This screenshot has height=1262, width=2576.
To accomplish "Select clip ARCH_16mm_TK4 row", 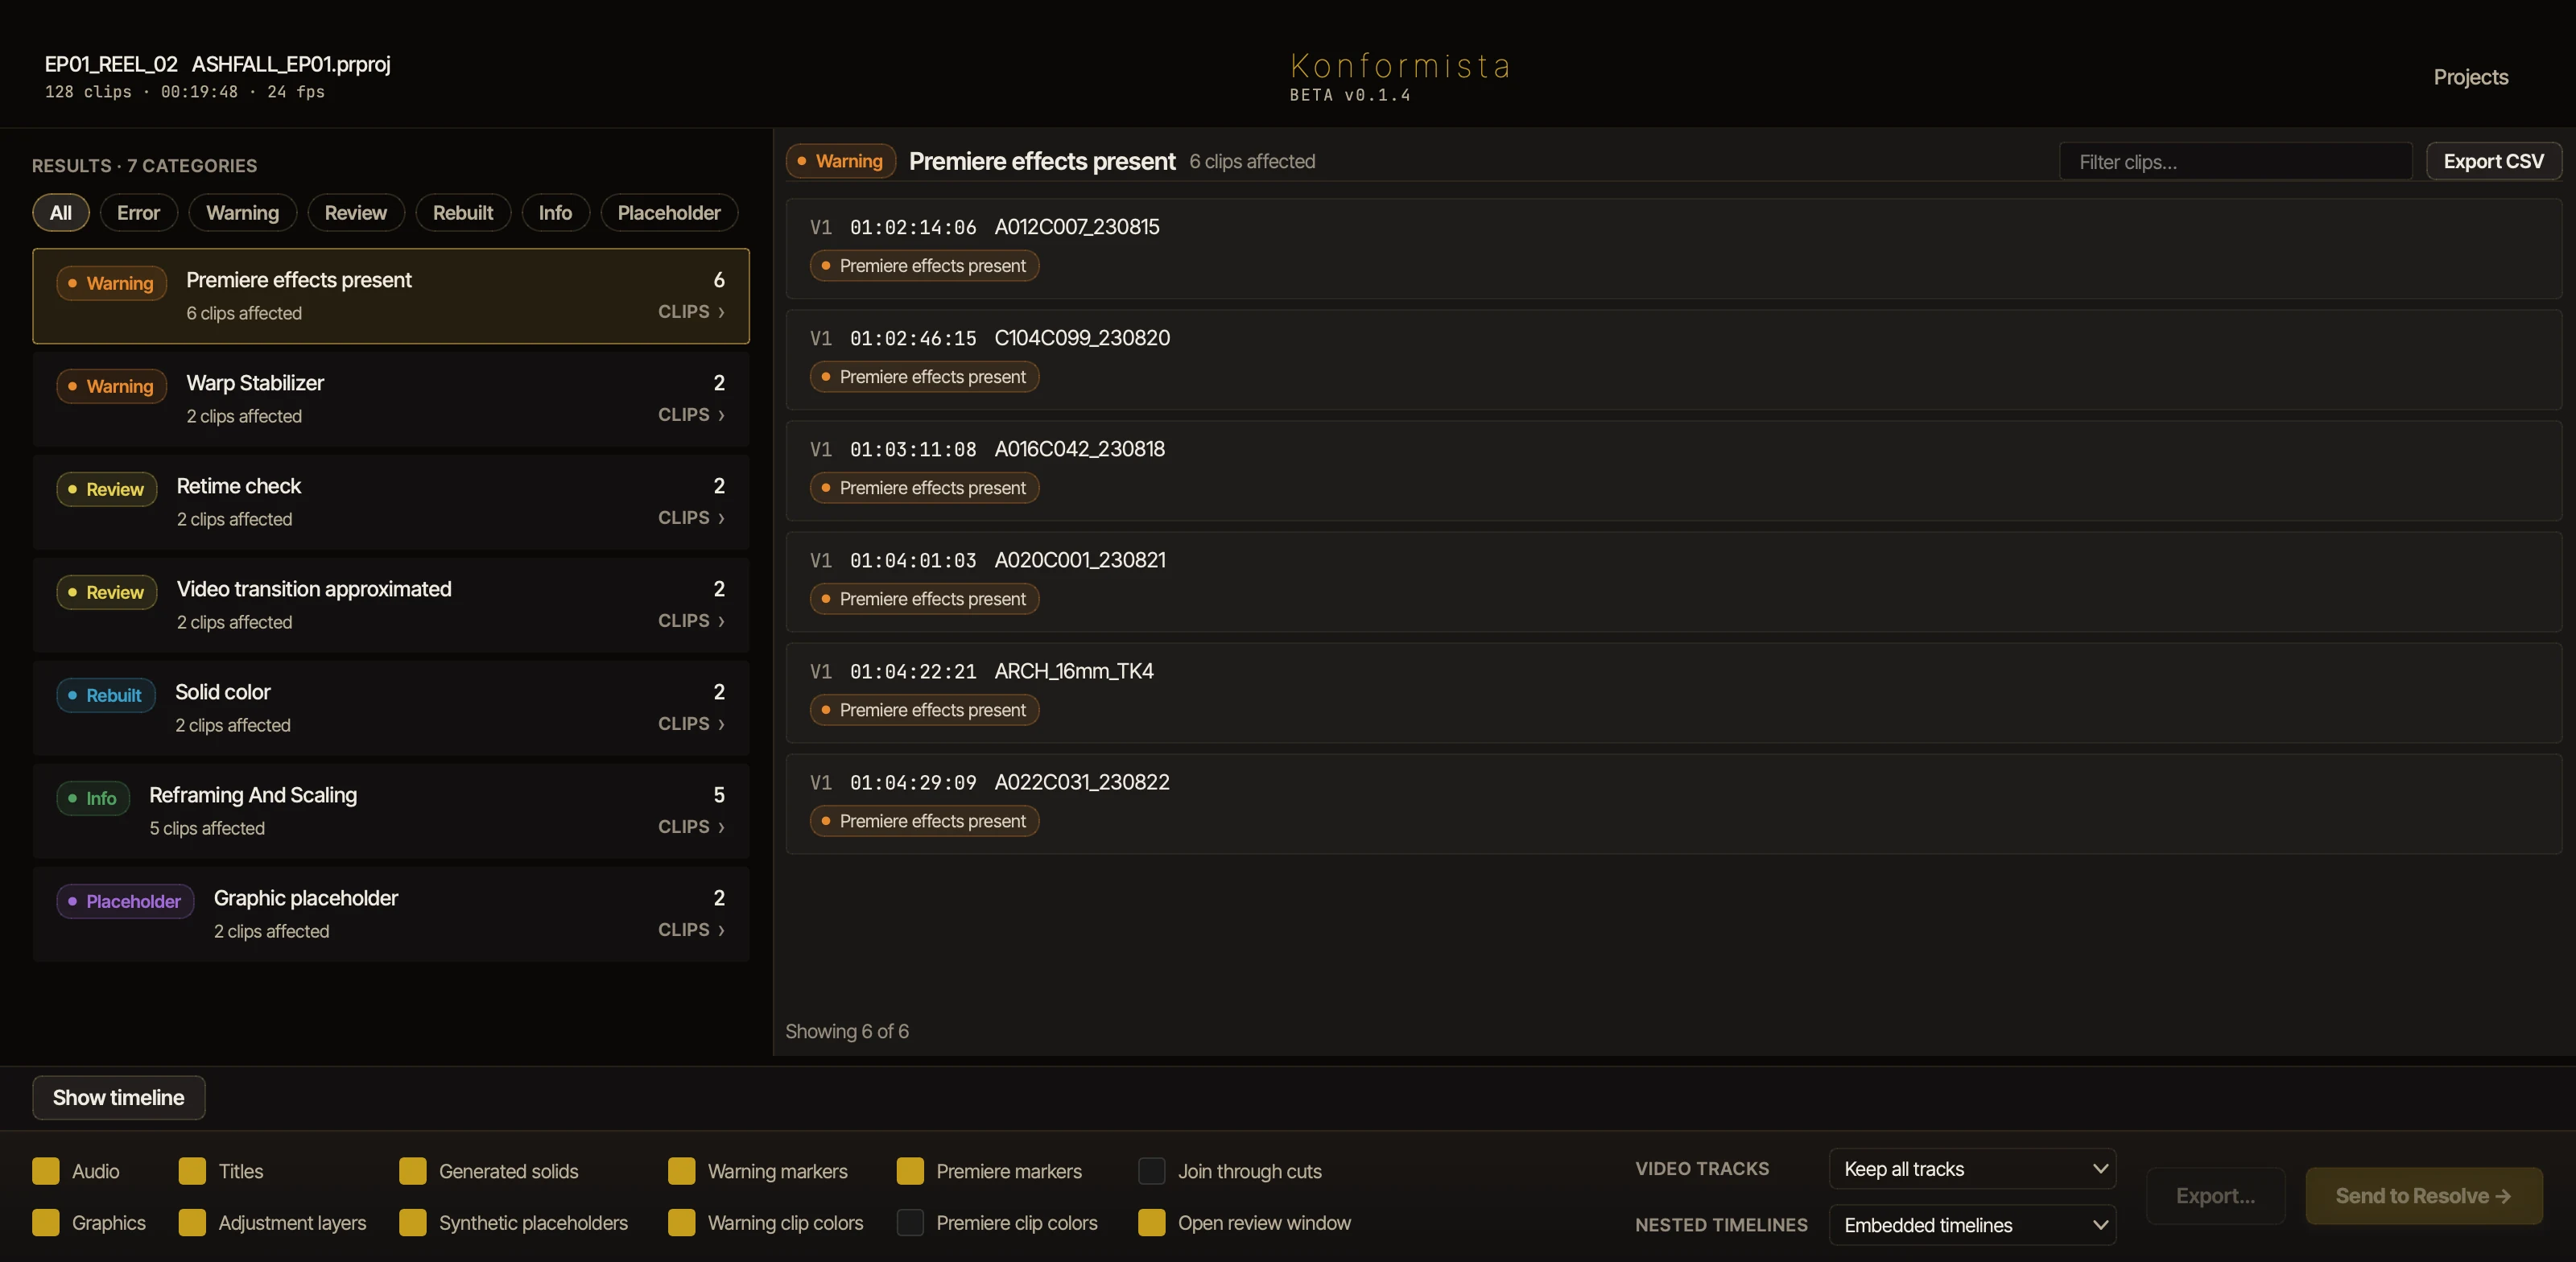I will 1674,693.
